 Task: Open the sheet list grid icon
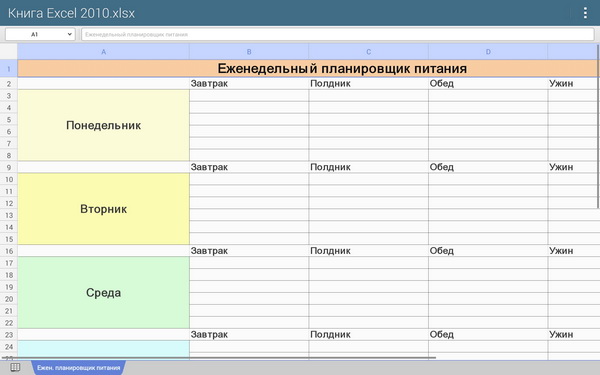(x=15, y=368)
